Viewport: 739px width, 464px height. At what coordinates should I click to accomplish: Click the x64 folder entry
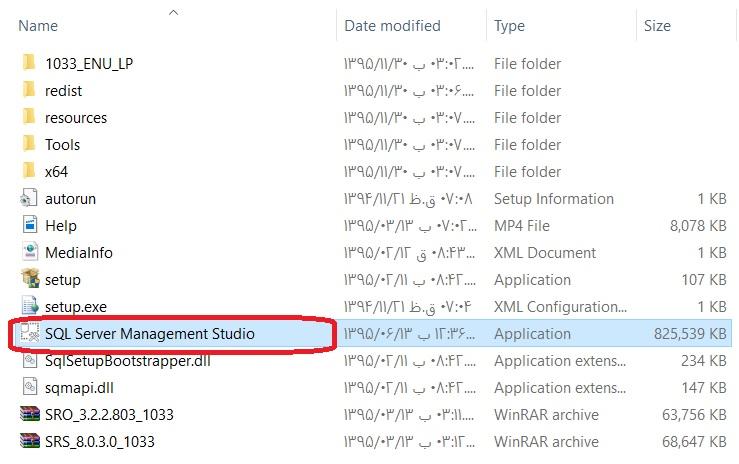click(x=56, y=172)
